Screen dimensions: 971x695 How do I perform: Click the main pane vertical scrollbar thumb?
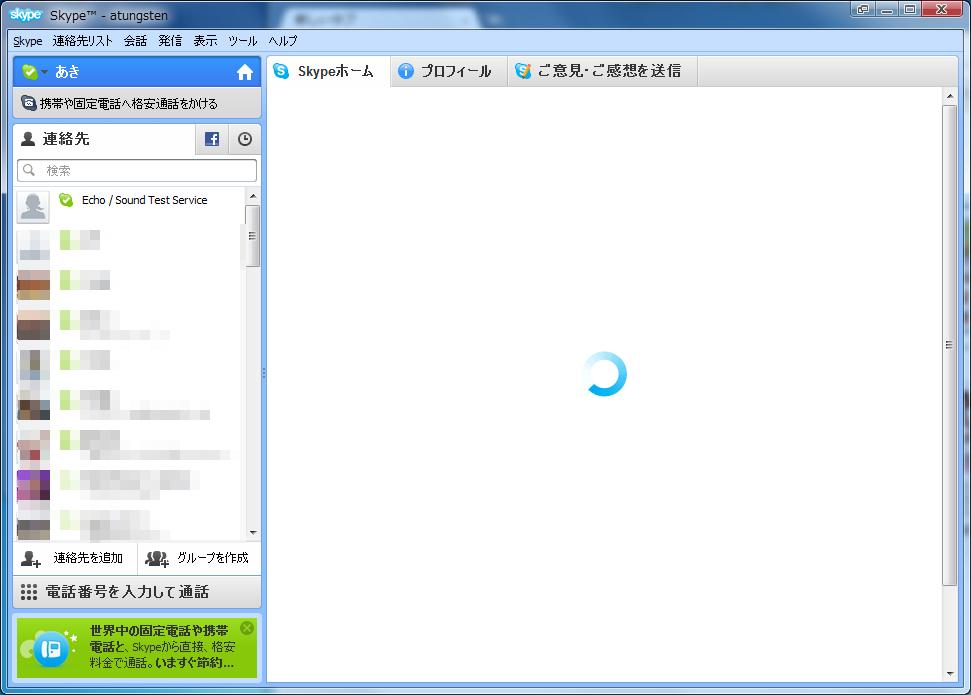click(x=950, y=345)
